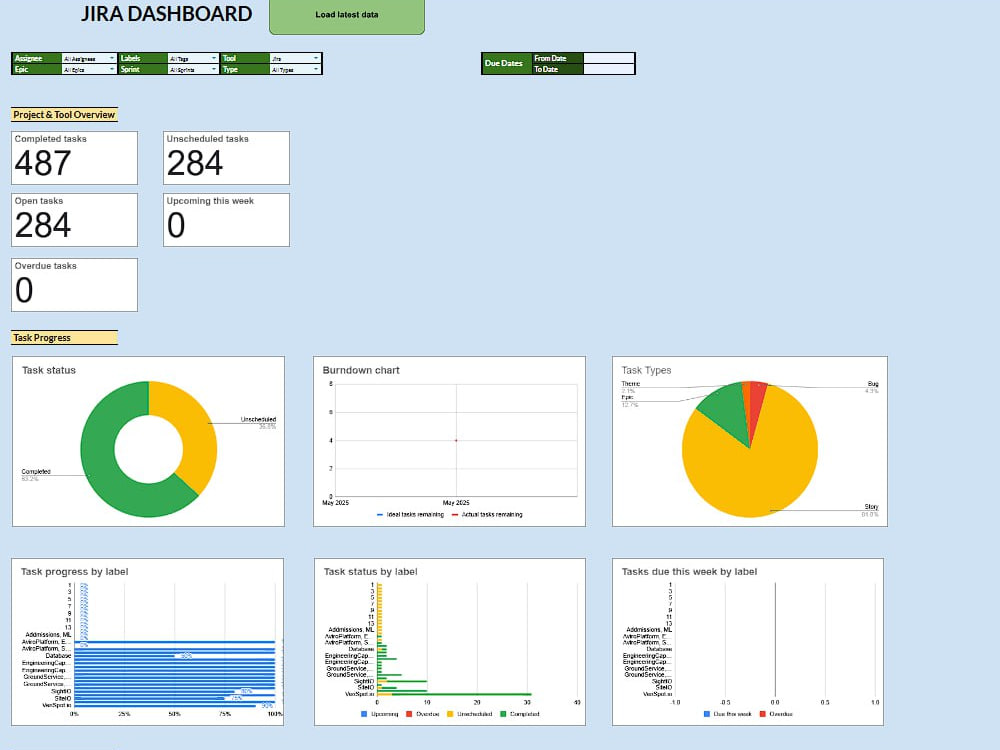The image size is (1000, 750).
Task: Click the Overdue tasks card
Action: [x=75, y=285]
